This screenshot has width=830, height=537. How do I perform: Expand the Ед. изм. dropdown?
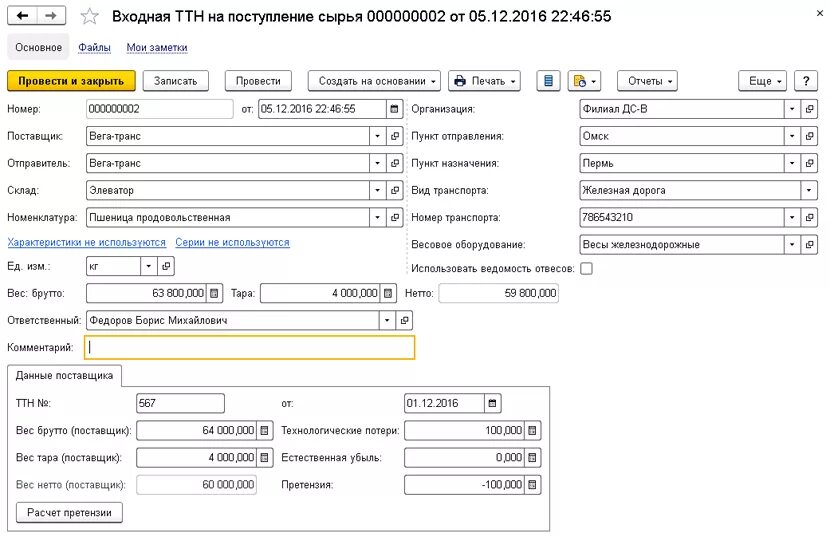(149, 266)
